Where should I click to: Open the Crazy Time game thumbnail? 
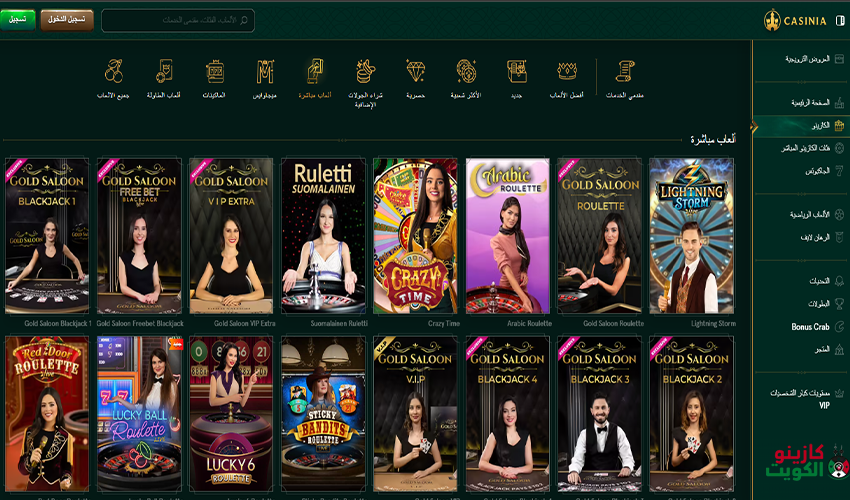pos(415,236)
